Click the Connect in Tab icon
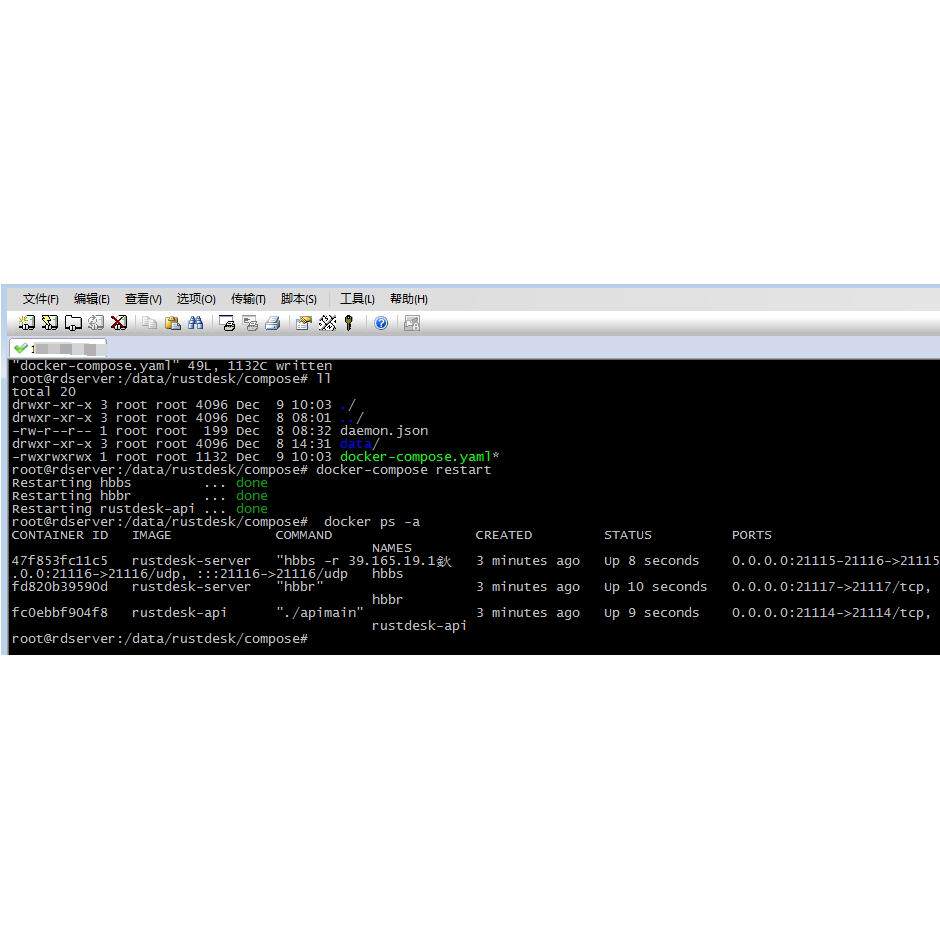 (73, 323)
